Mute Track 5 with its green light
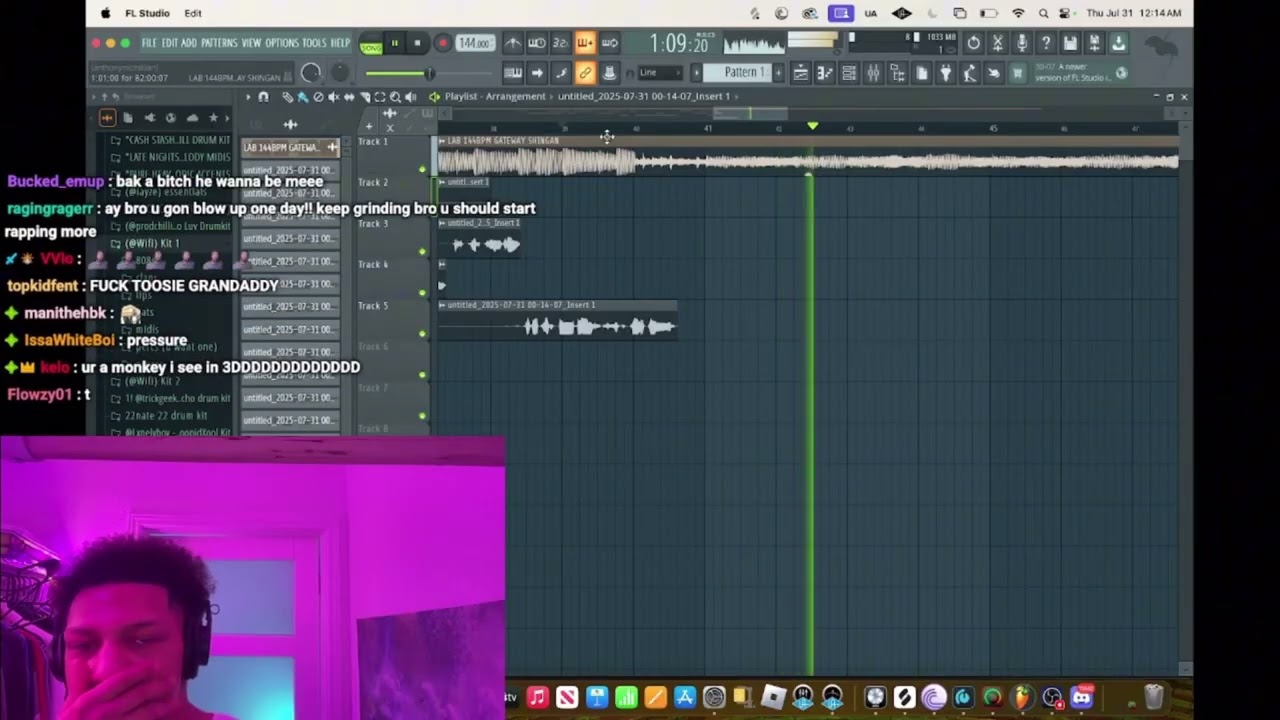 pyautogui.click(x=422, y=333)
